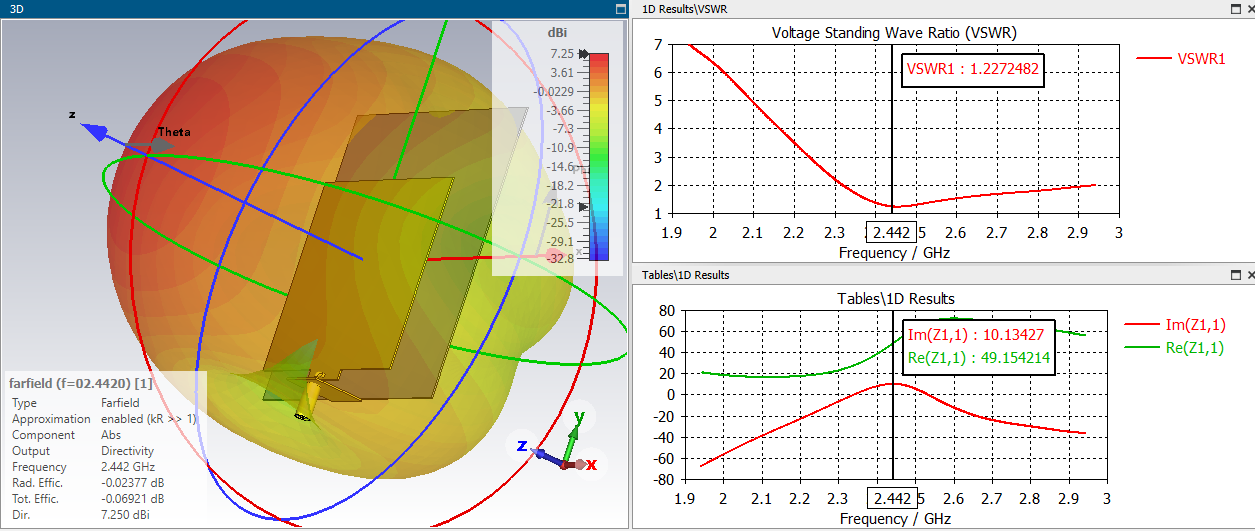Click the lower color scale arrow near -21.8
The height and width of the screenshot is (531, 1255).
584,207
